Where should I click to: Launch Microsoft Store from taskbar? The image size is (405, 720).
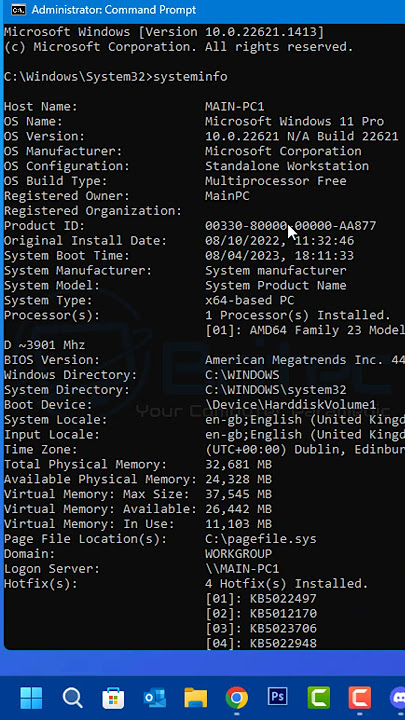click(113, 698)
